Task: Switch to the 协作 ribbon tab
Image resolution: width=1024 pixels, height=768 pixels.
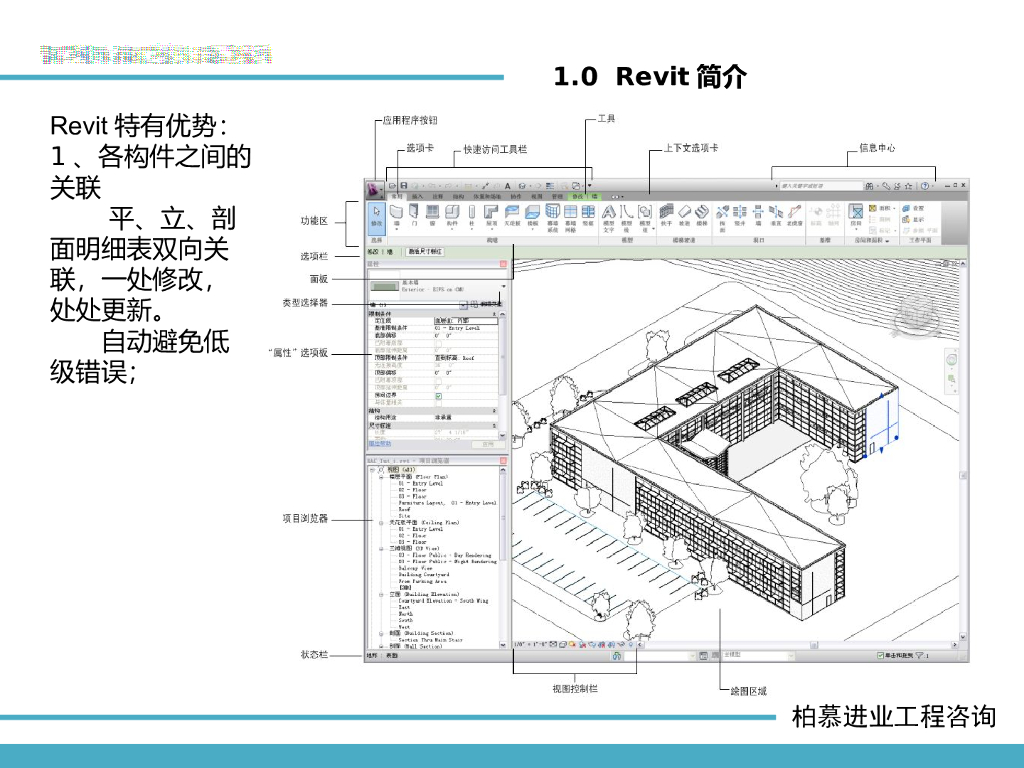Action: tap(516, 197)
